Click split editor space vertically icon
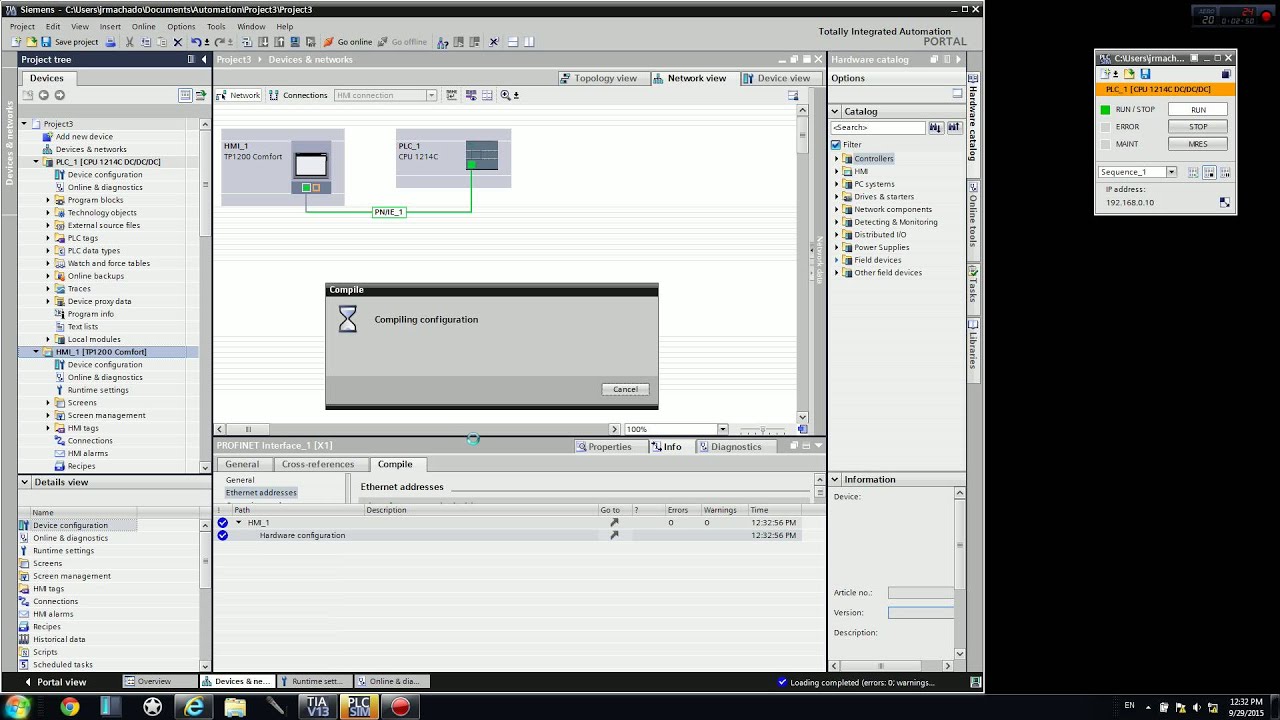1280x720 pixels. (529, 42)
